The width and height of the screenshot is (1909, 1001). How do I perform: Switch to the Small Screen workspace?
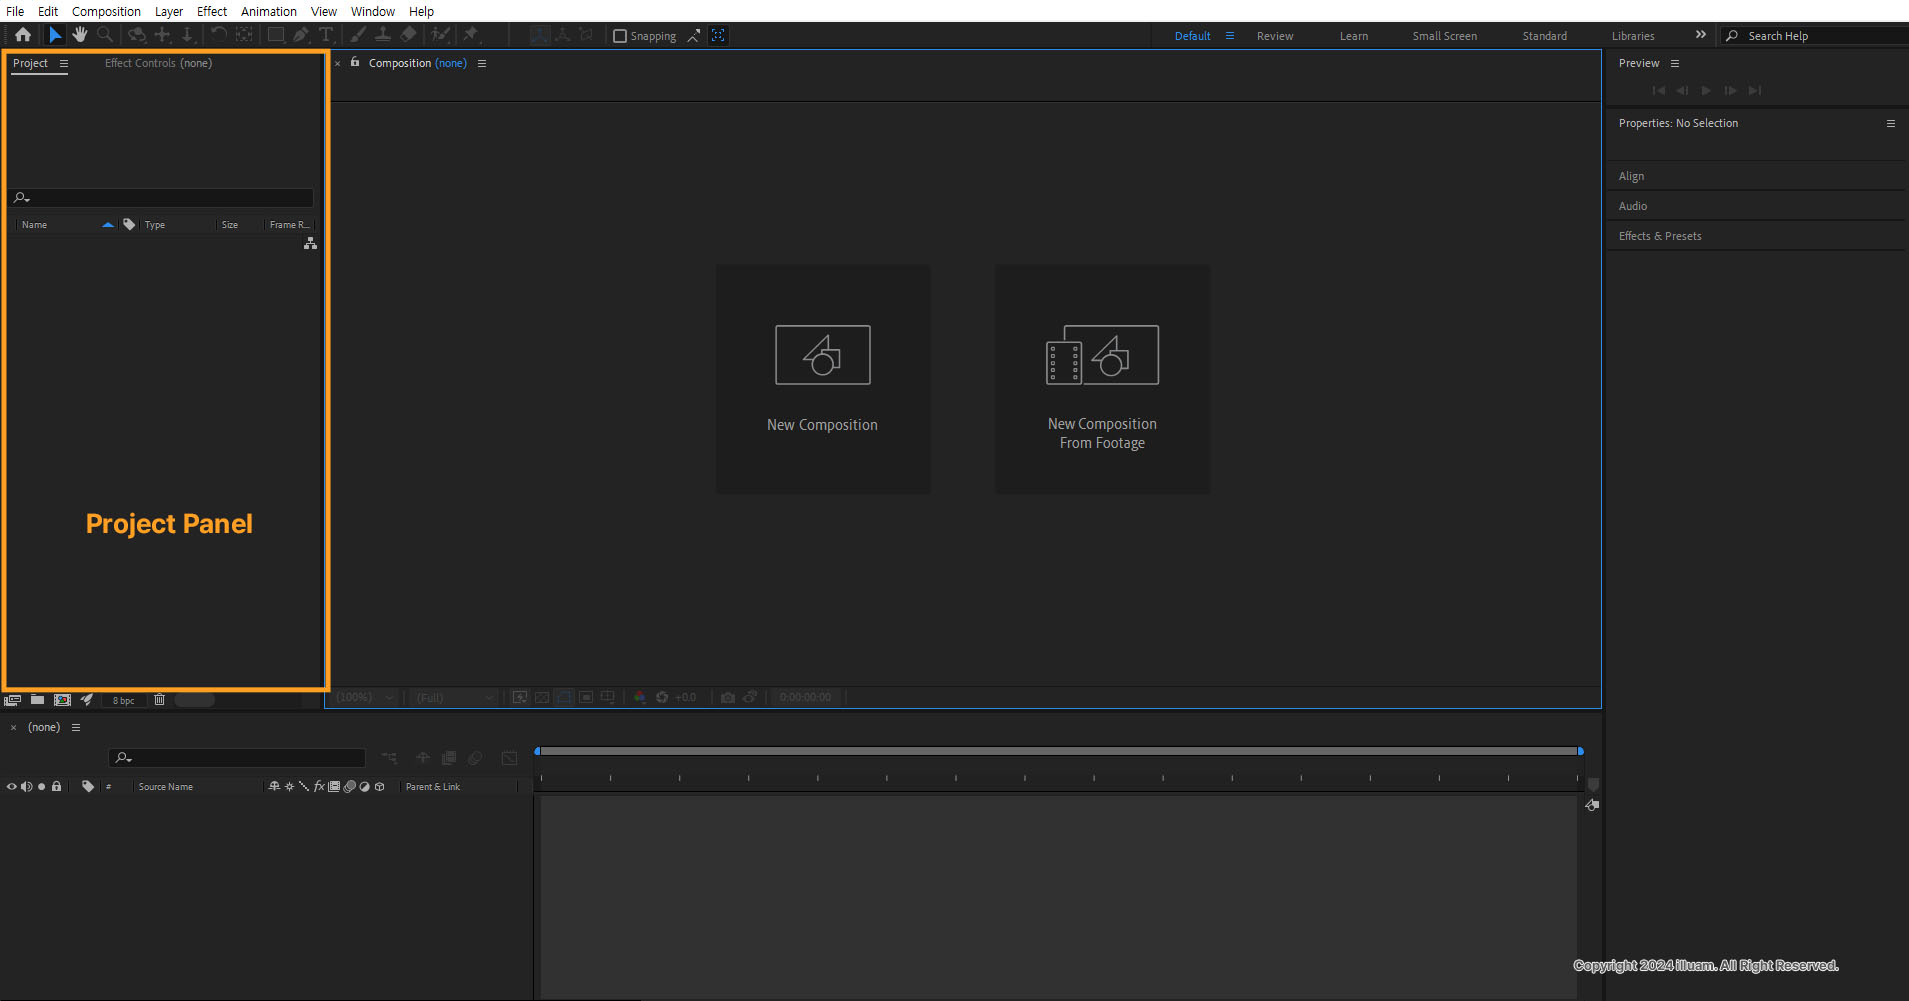click(1444, 36)
